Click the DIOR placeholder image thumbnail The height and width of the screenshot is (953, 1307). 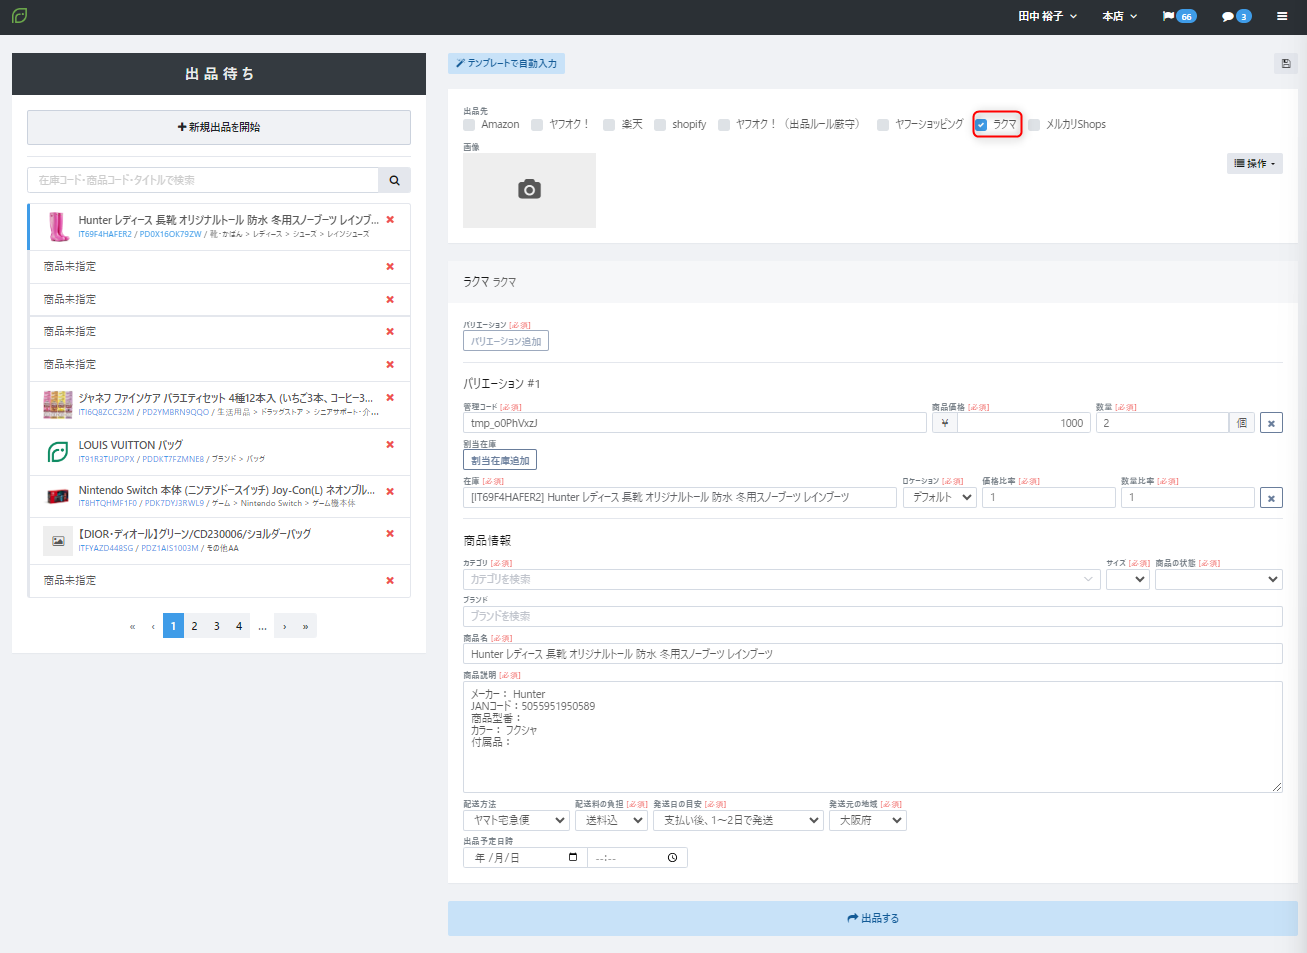click(58, 541)
